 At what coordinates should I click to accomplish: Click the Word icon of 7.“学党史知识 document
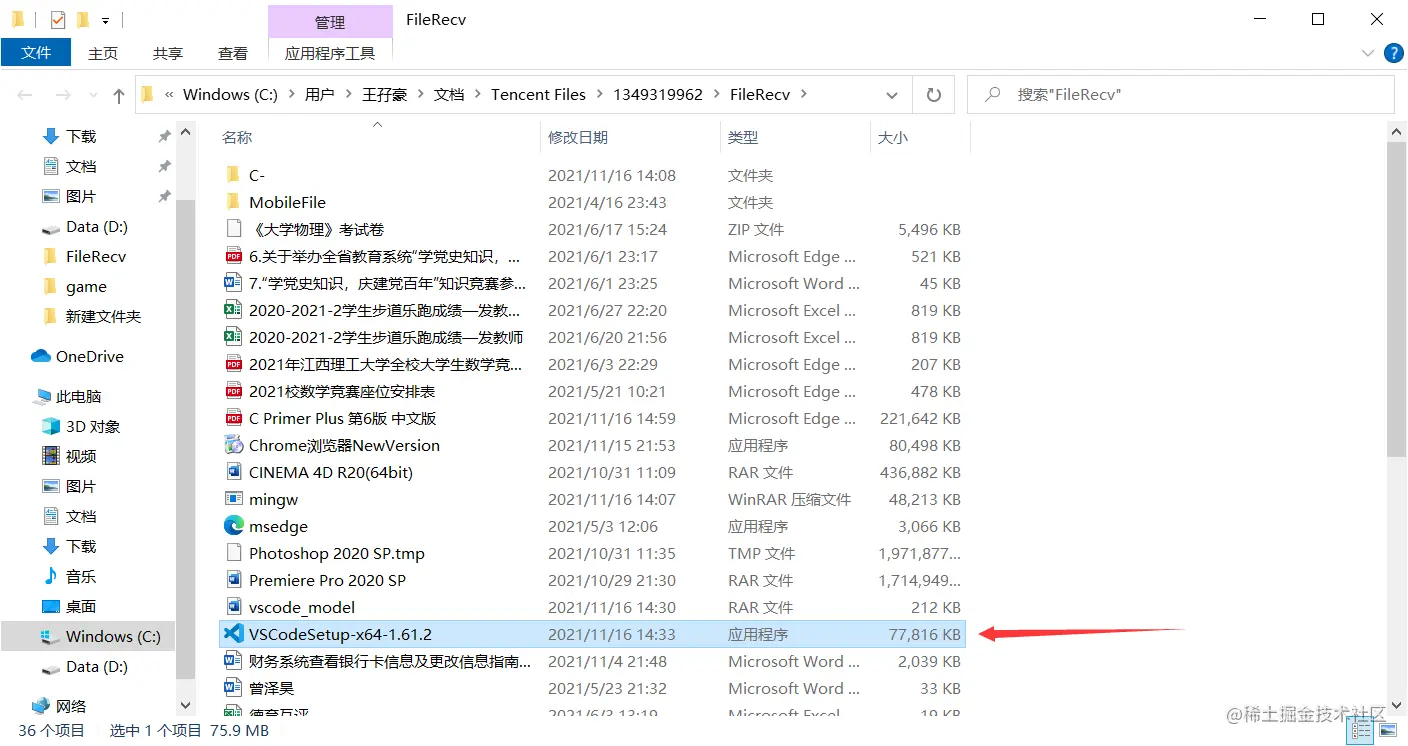tap(233, 283)
